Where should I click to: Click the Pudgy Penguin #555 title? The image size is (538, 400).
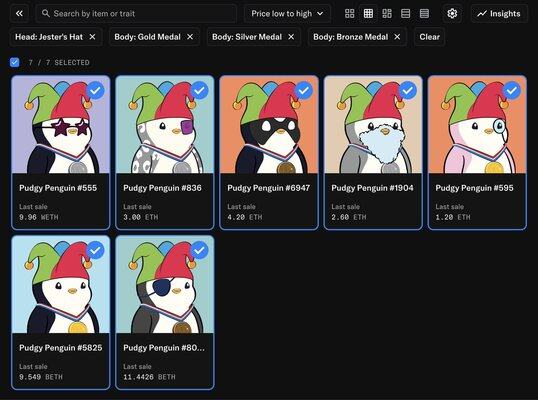[x=58, y=188]
